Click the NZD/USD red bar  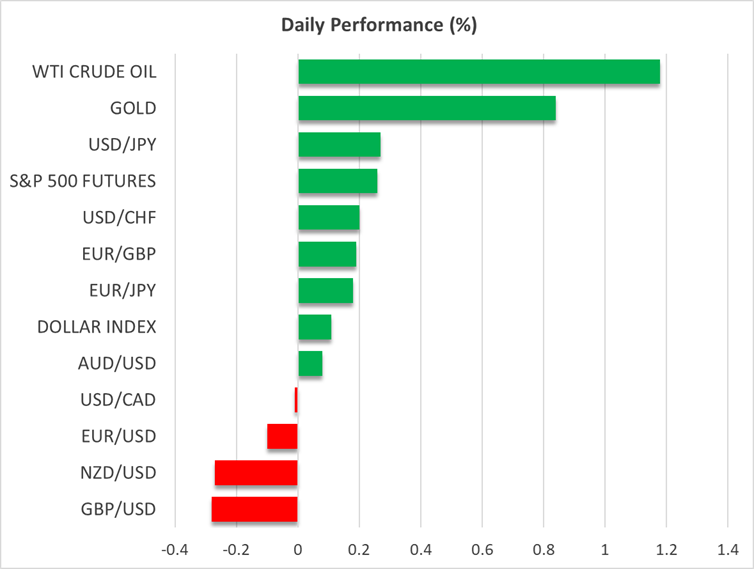coord(256,473)
